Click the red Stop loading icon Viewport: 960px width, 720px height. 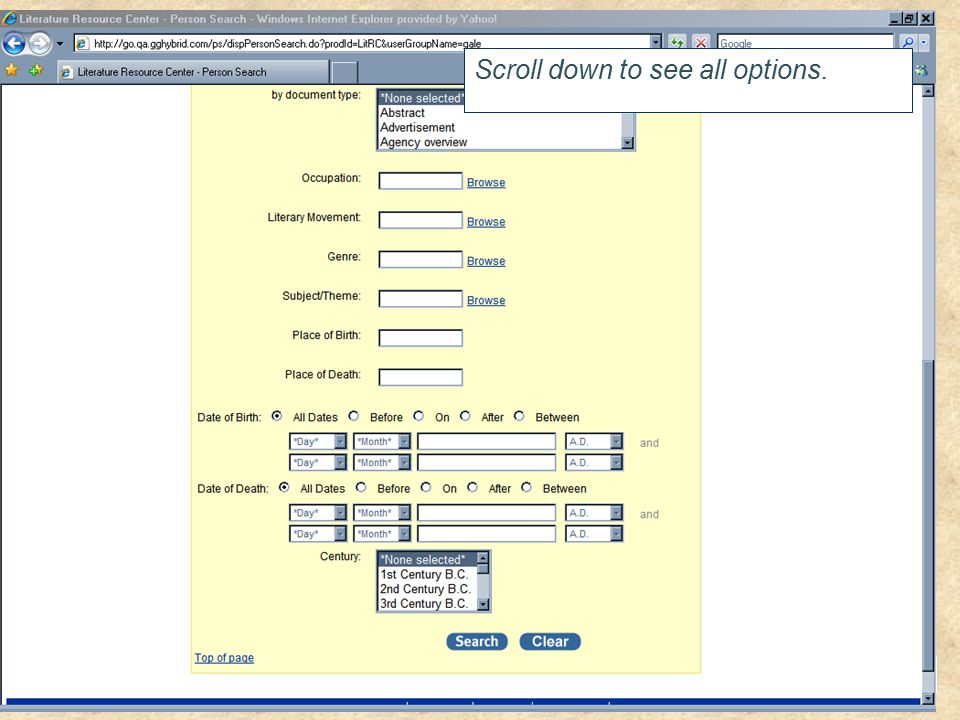tap(701, 42)
